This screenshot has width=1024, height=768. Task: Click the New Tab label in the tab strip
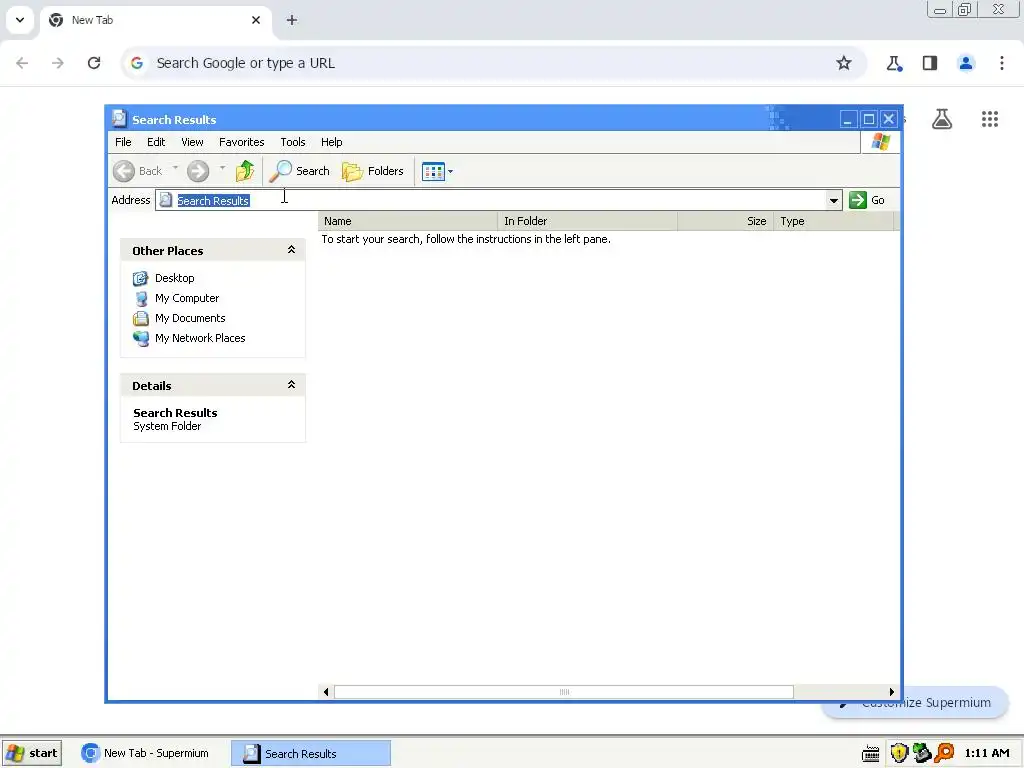point(92,20)
